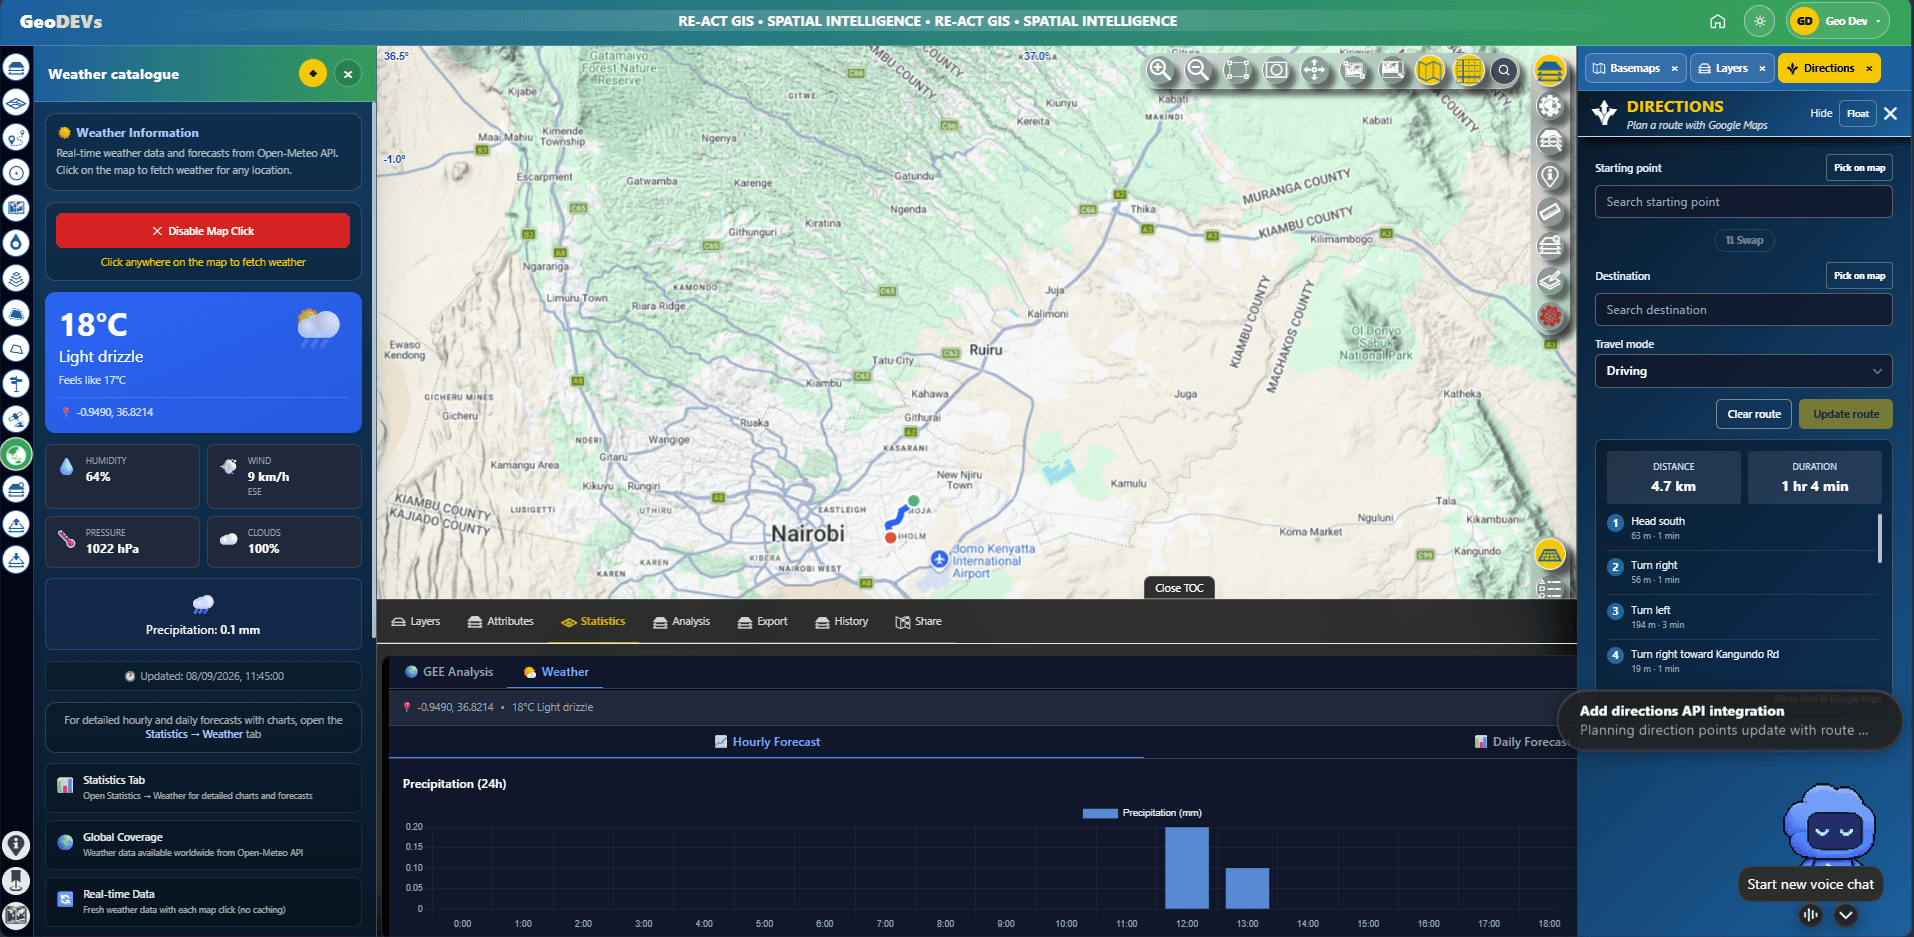
Task: Click the Precipitation blue legend color swatch
Action: [x=1100, y=813]
